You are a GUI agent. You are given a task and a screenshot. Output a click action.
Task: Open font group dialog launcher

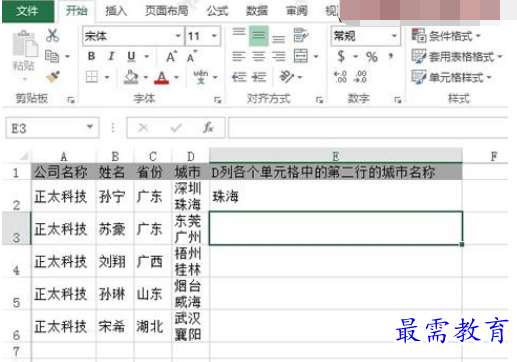[218, 100]
